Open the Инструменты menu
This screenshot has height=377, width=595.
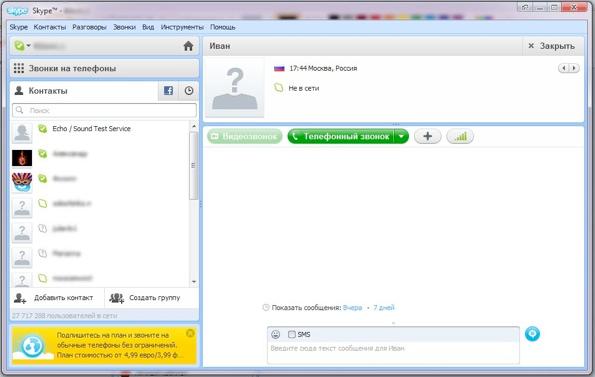pyautogui.click(x=182, y=27)
